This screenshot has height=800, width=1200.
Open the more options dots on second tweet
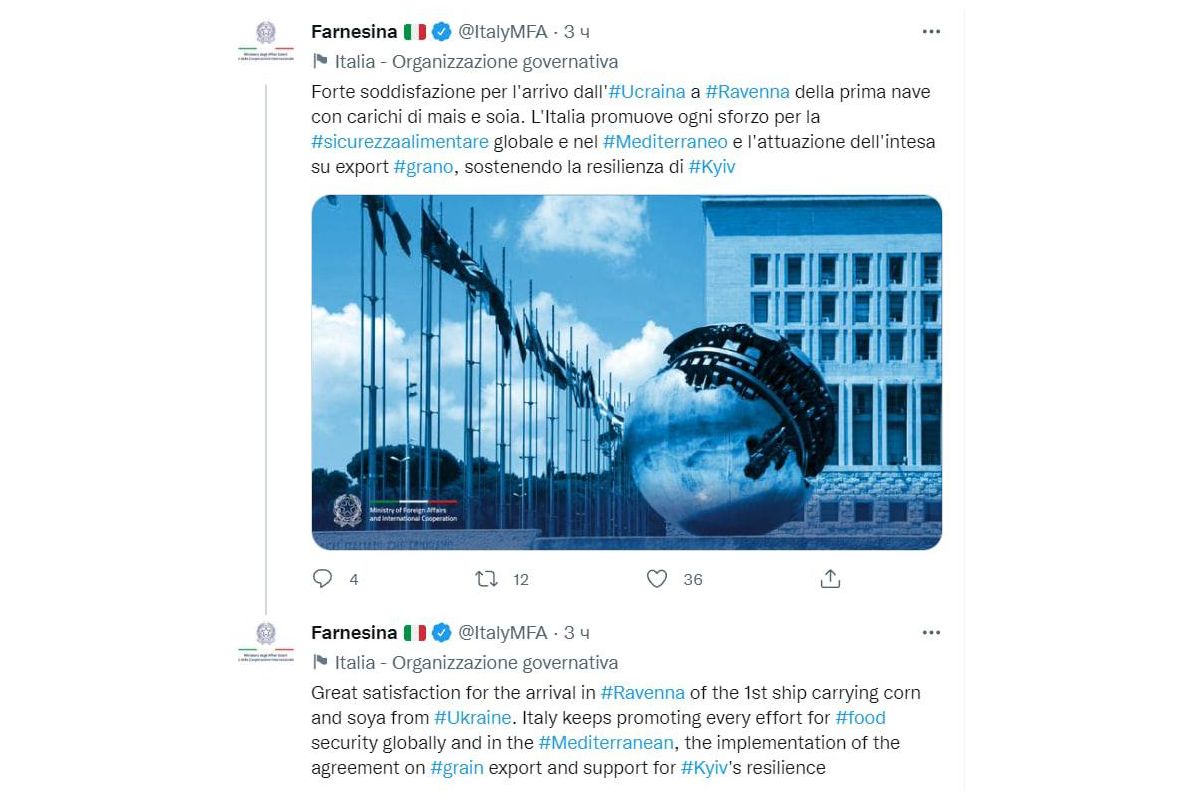pyautogui.click(x=931, y=632)
